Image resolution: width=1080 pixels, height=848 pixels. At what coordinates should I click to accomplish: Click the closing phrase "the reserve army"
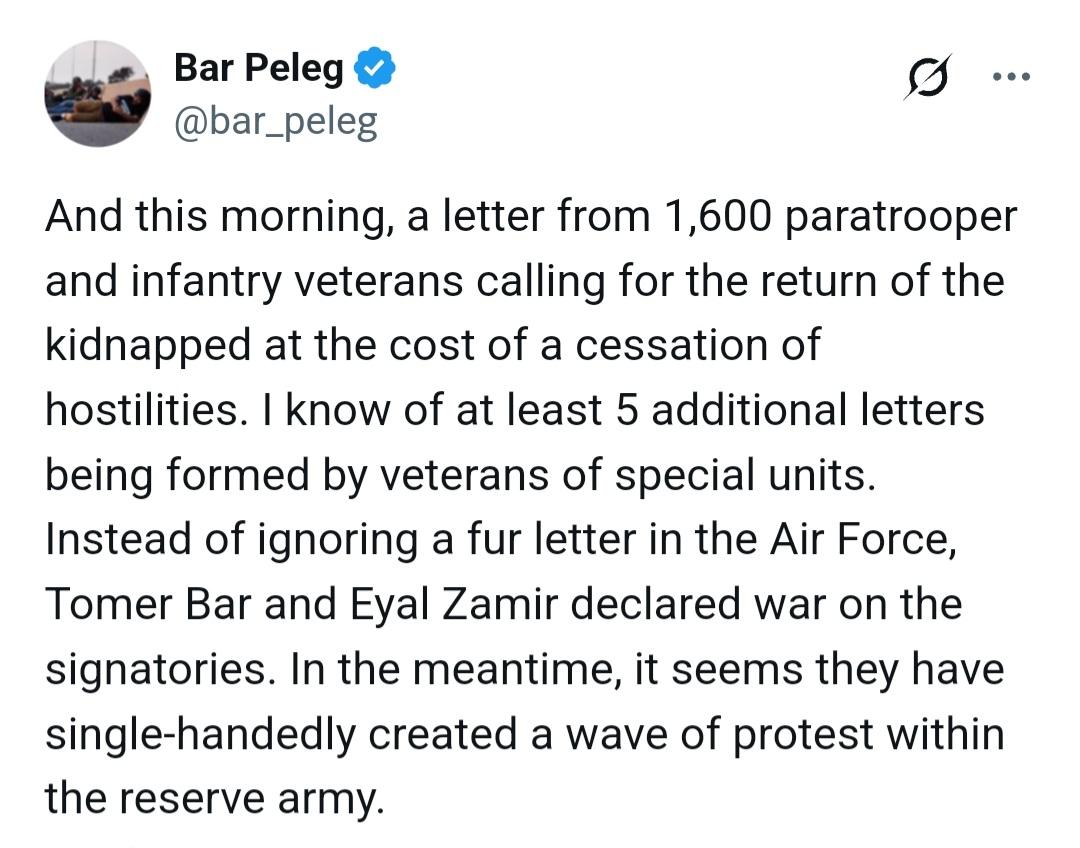pos(213,796)
